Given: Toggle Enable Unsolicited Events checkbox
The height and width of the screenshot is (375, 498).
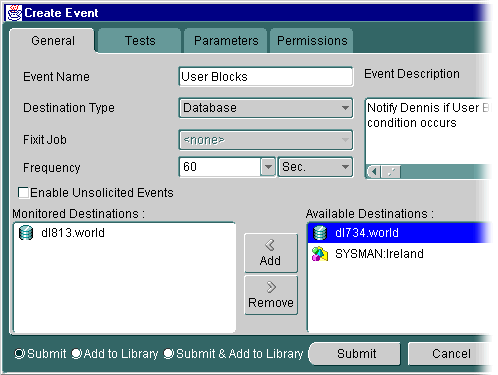Looking at the screenshot, I should (x=23, y=193).
